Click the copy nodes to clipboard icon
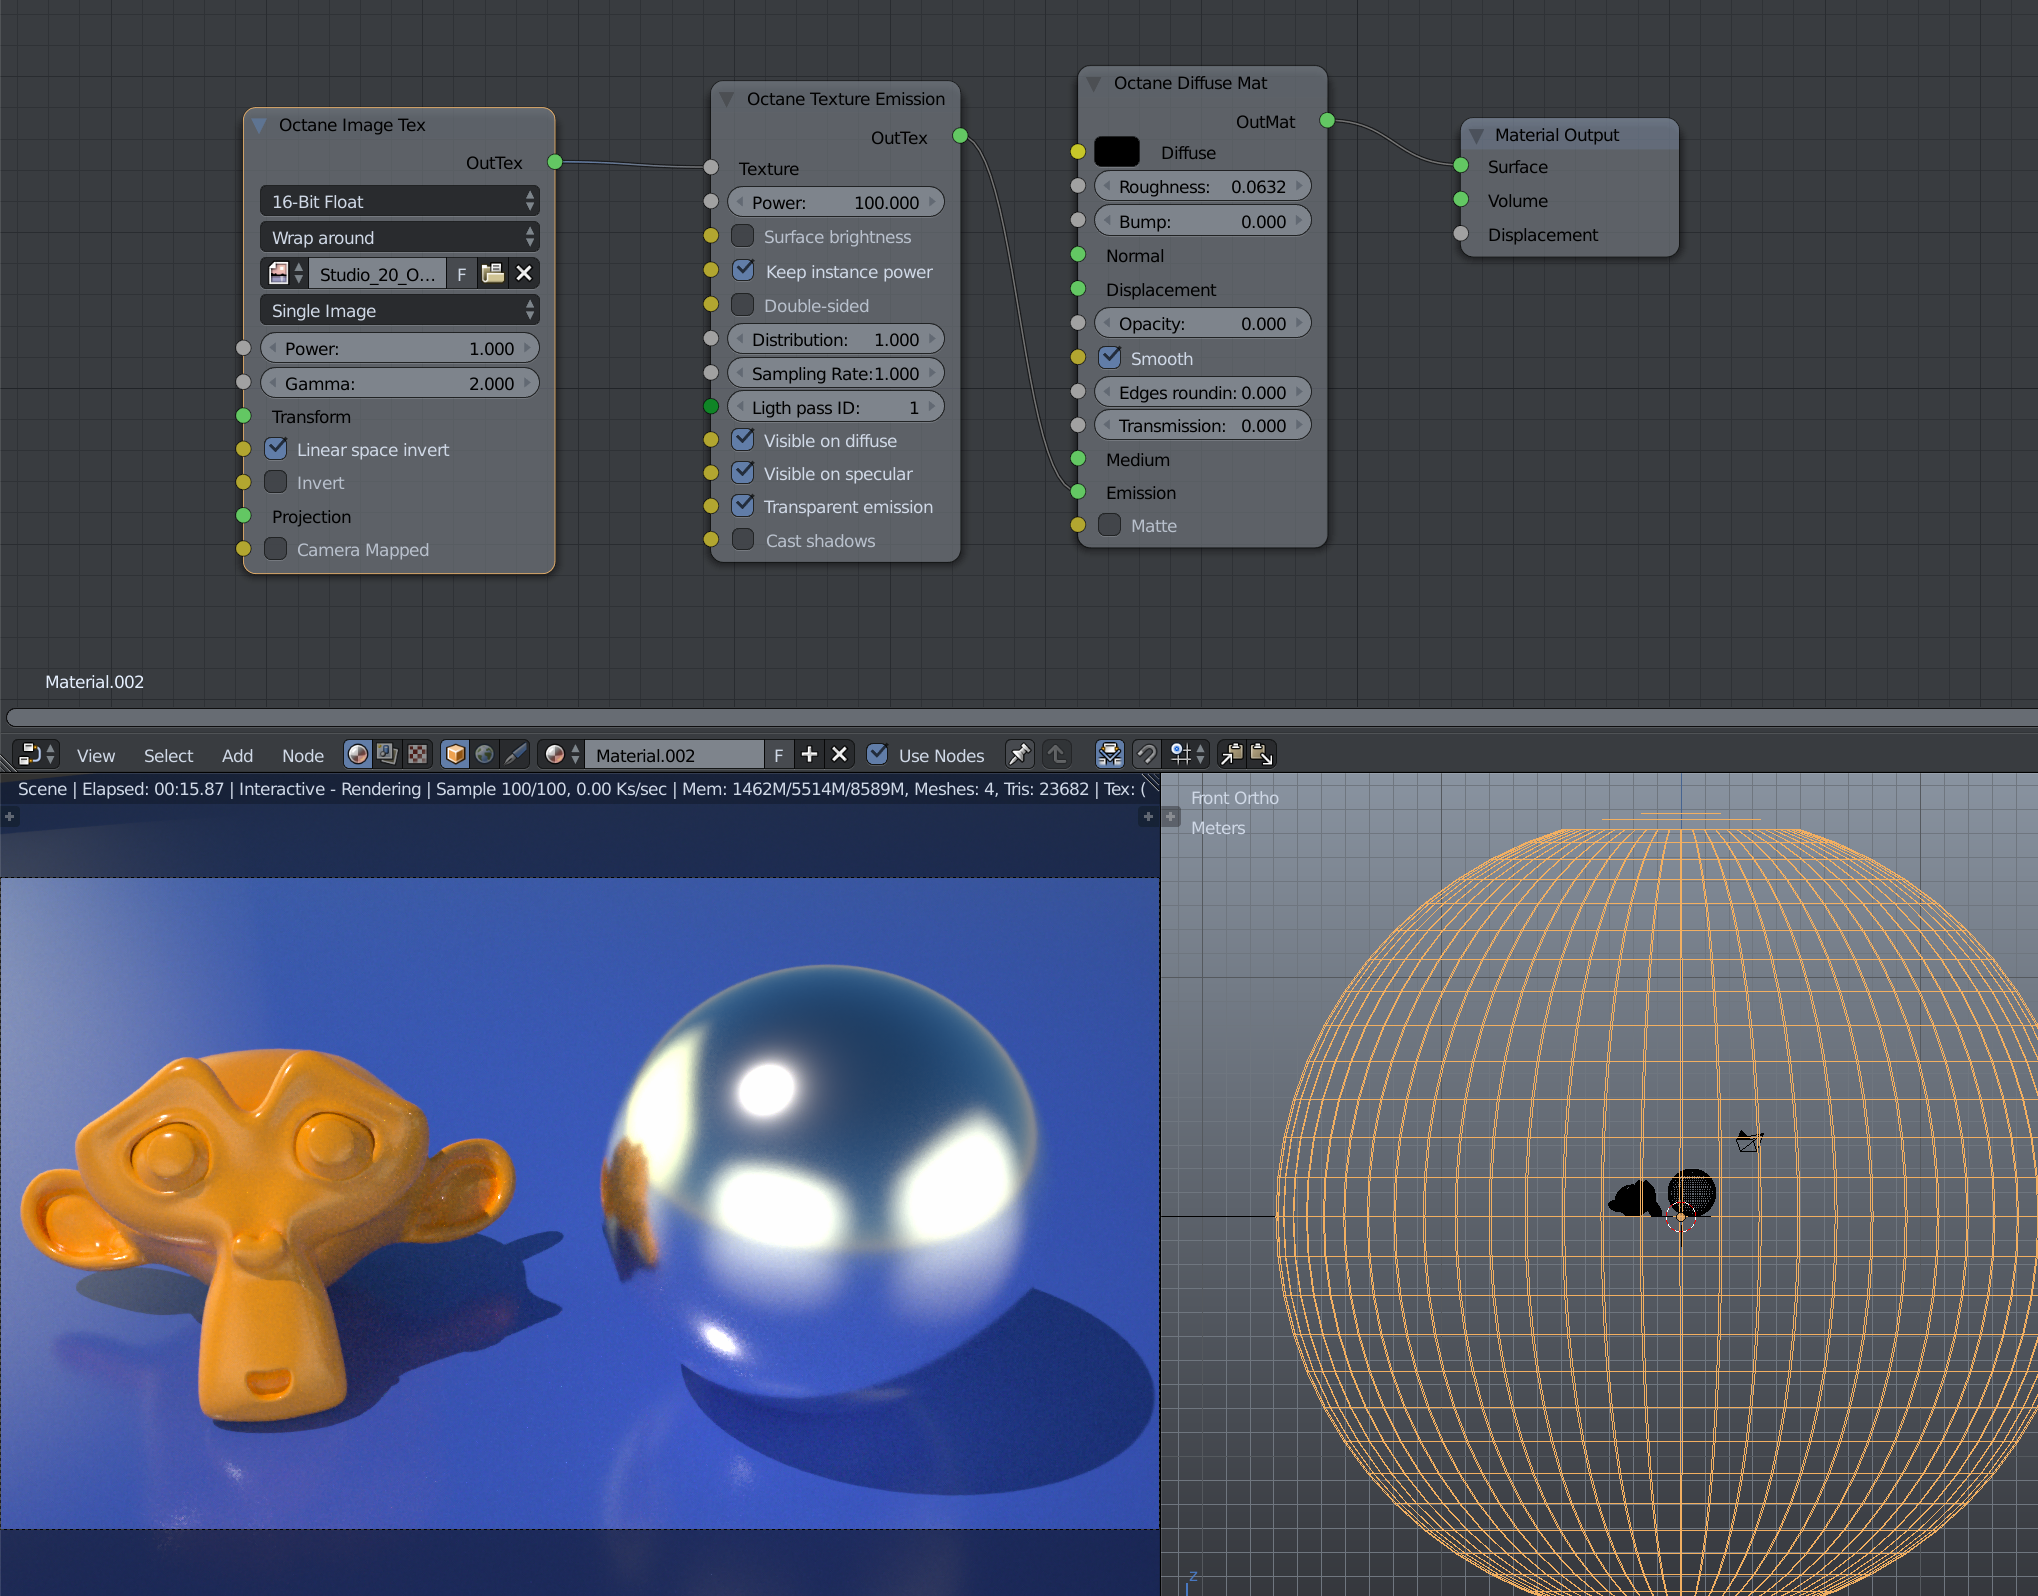This screenshot has height=1596, width=2038. 1232,754
